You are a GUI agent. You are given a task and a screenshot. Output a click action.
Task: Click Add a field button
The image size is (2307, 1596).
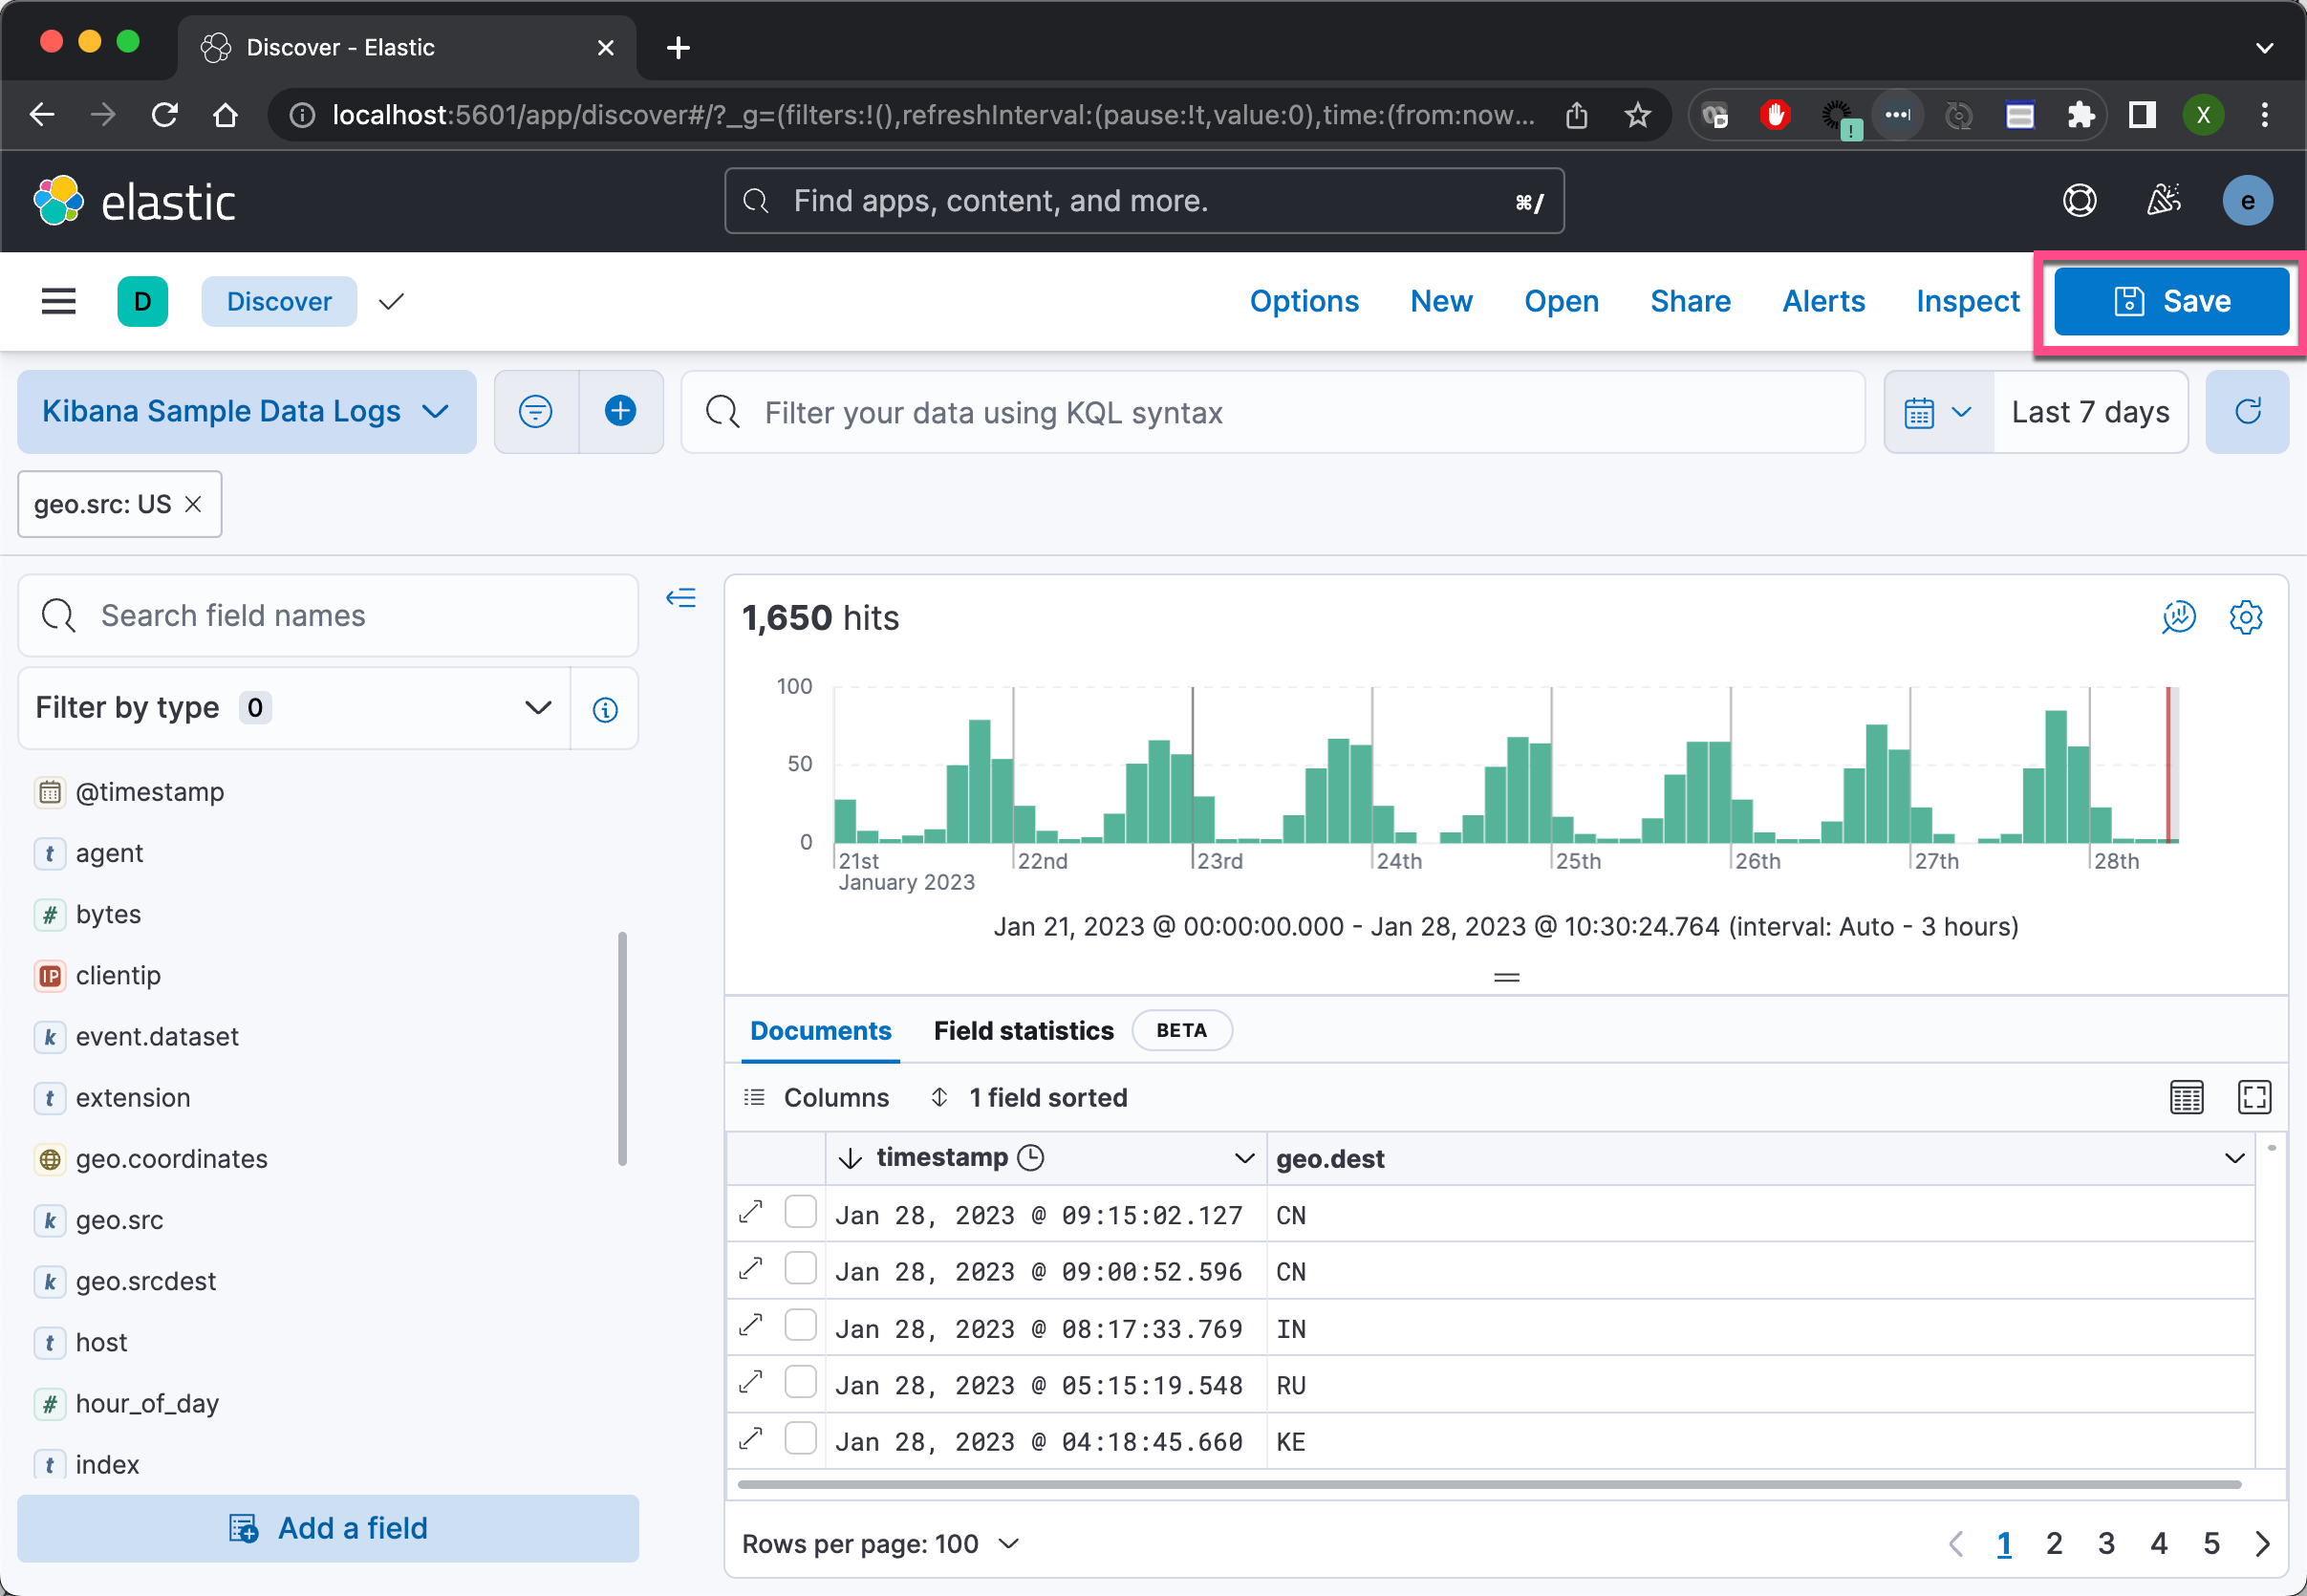(328, 1527)
